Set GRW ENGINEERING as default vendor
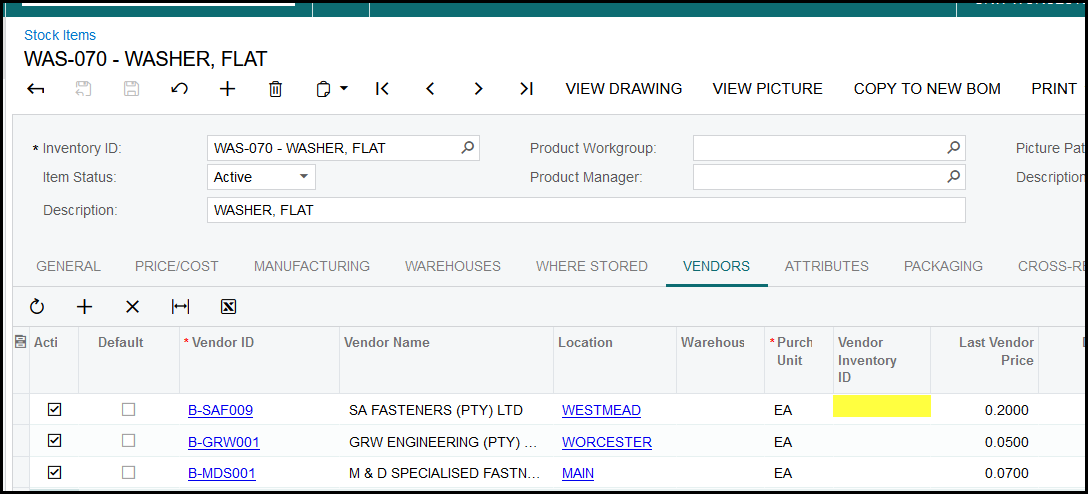 pyautogui.click(x=128, y=441)
